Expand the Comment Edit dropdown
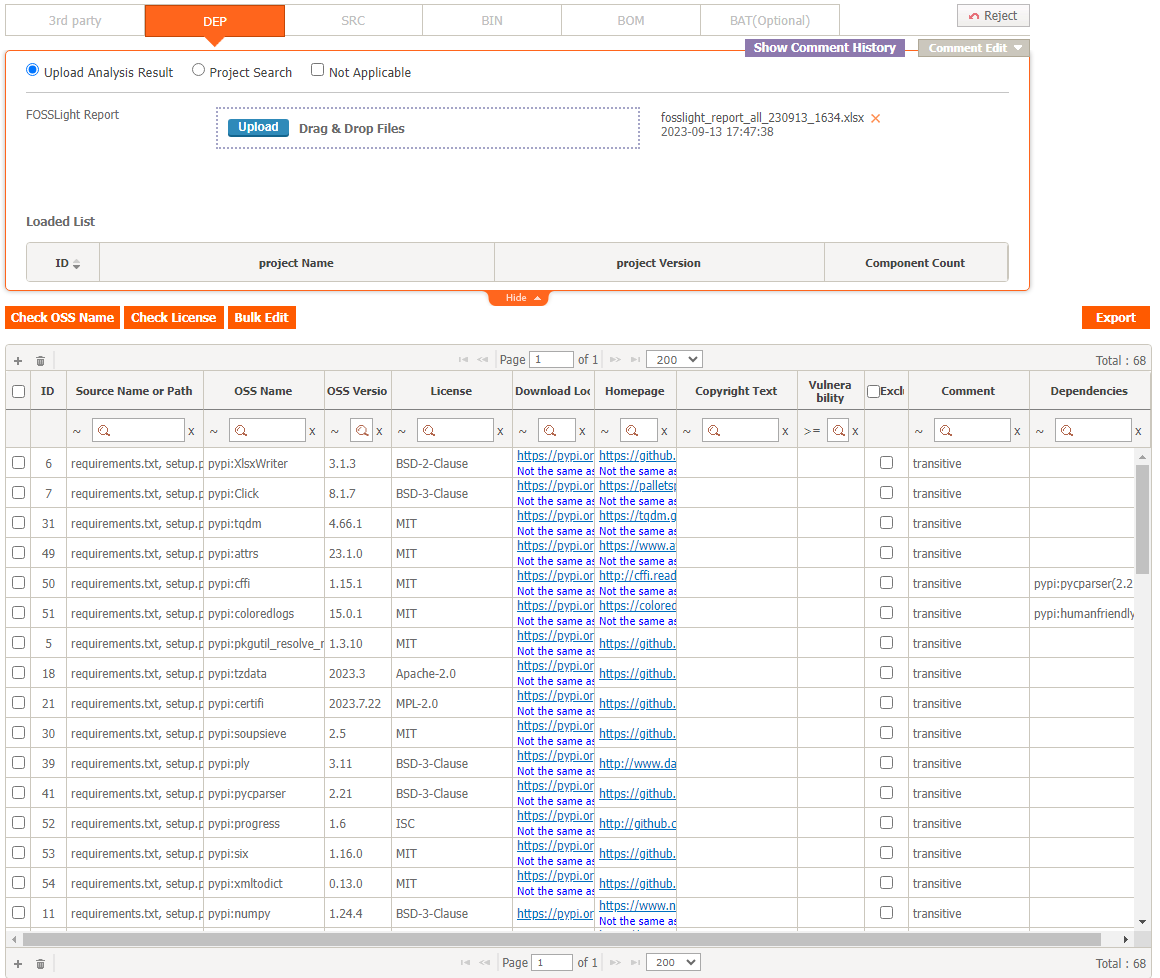Viewport: 1160px width, 978px height. [x=973, y=48]
